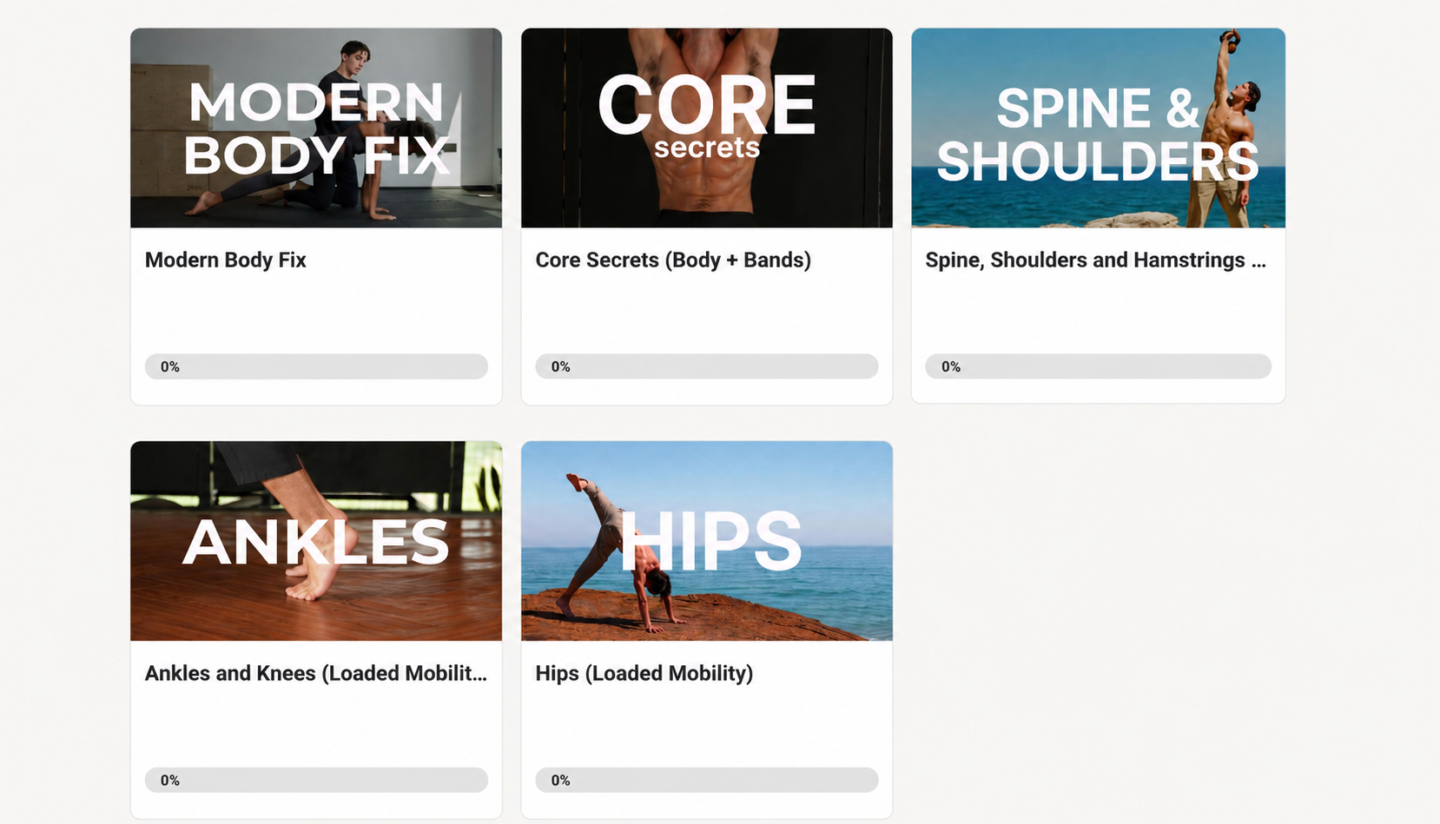Click the 0% label under Spine, Shoulders course
This screenshot has height=824, width=1440.
click(x=951, y=367)
